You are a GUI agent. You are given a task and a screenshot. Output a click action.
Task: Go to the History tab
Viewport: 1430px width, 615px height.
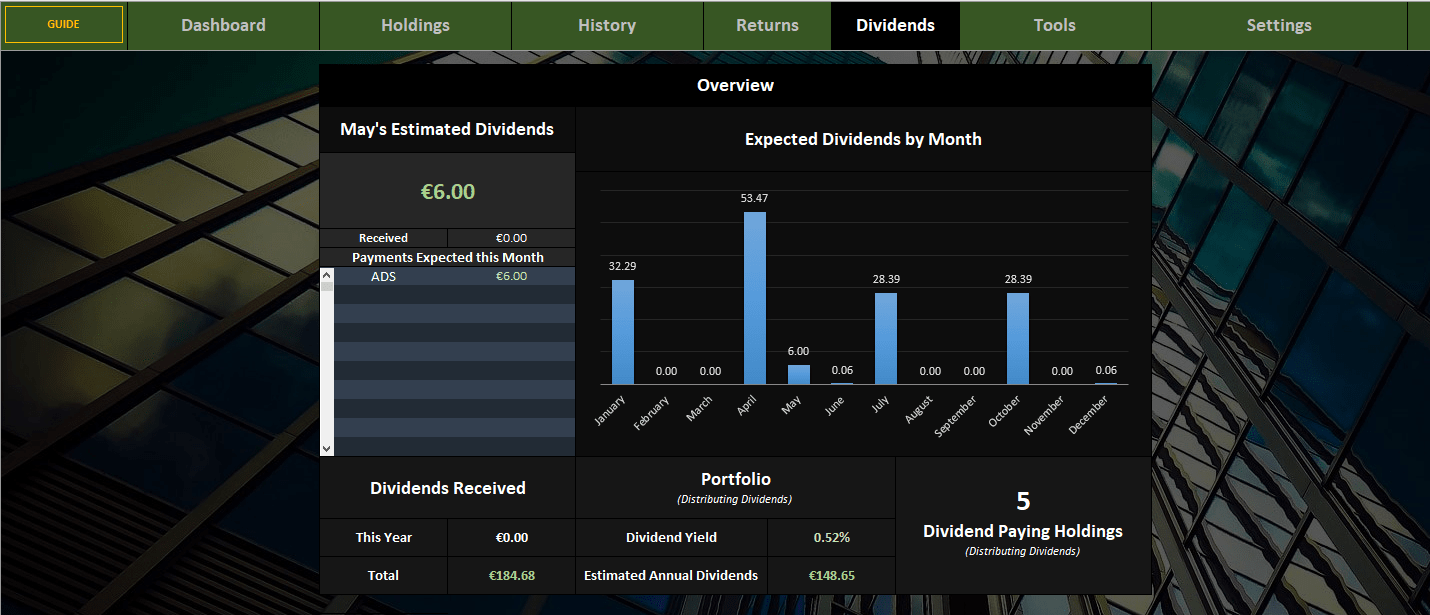click(607, 25)
